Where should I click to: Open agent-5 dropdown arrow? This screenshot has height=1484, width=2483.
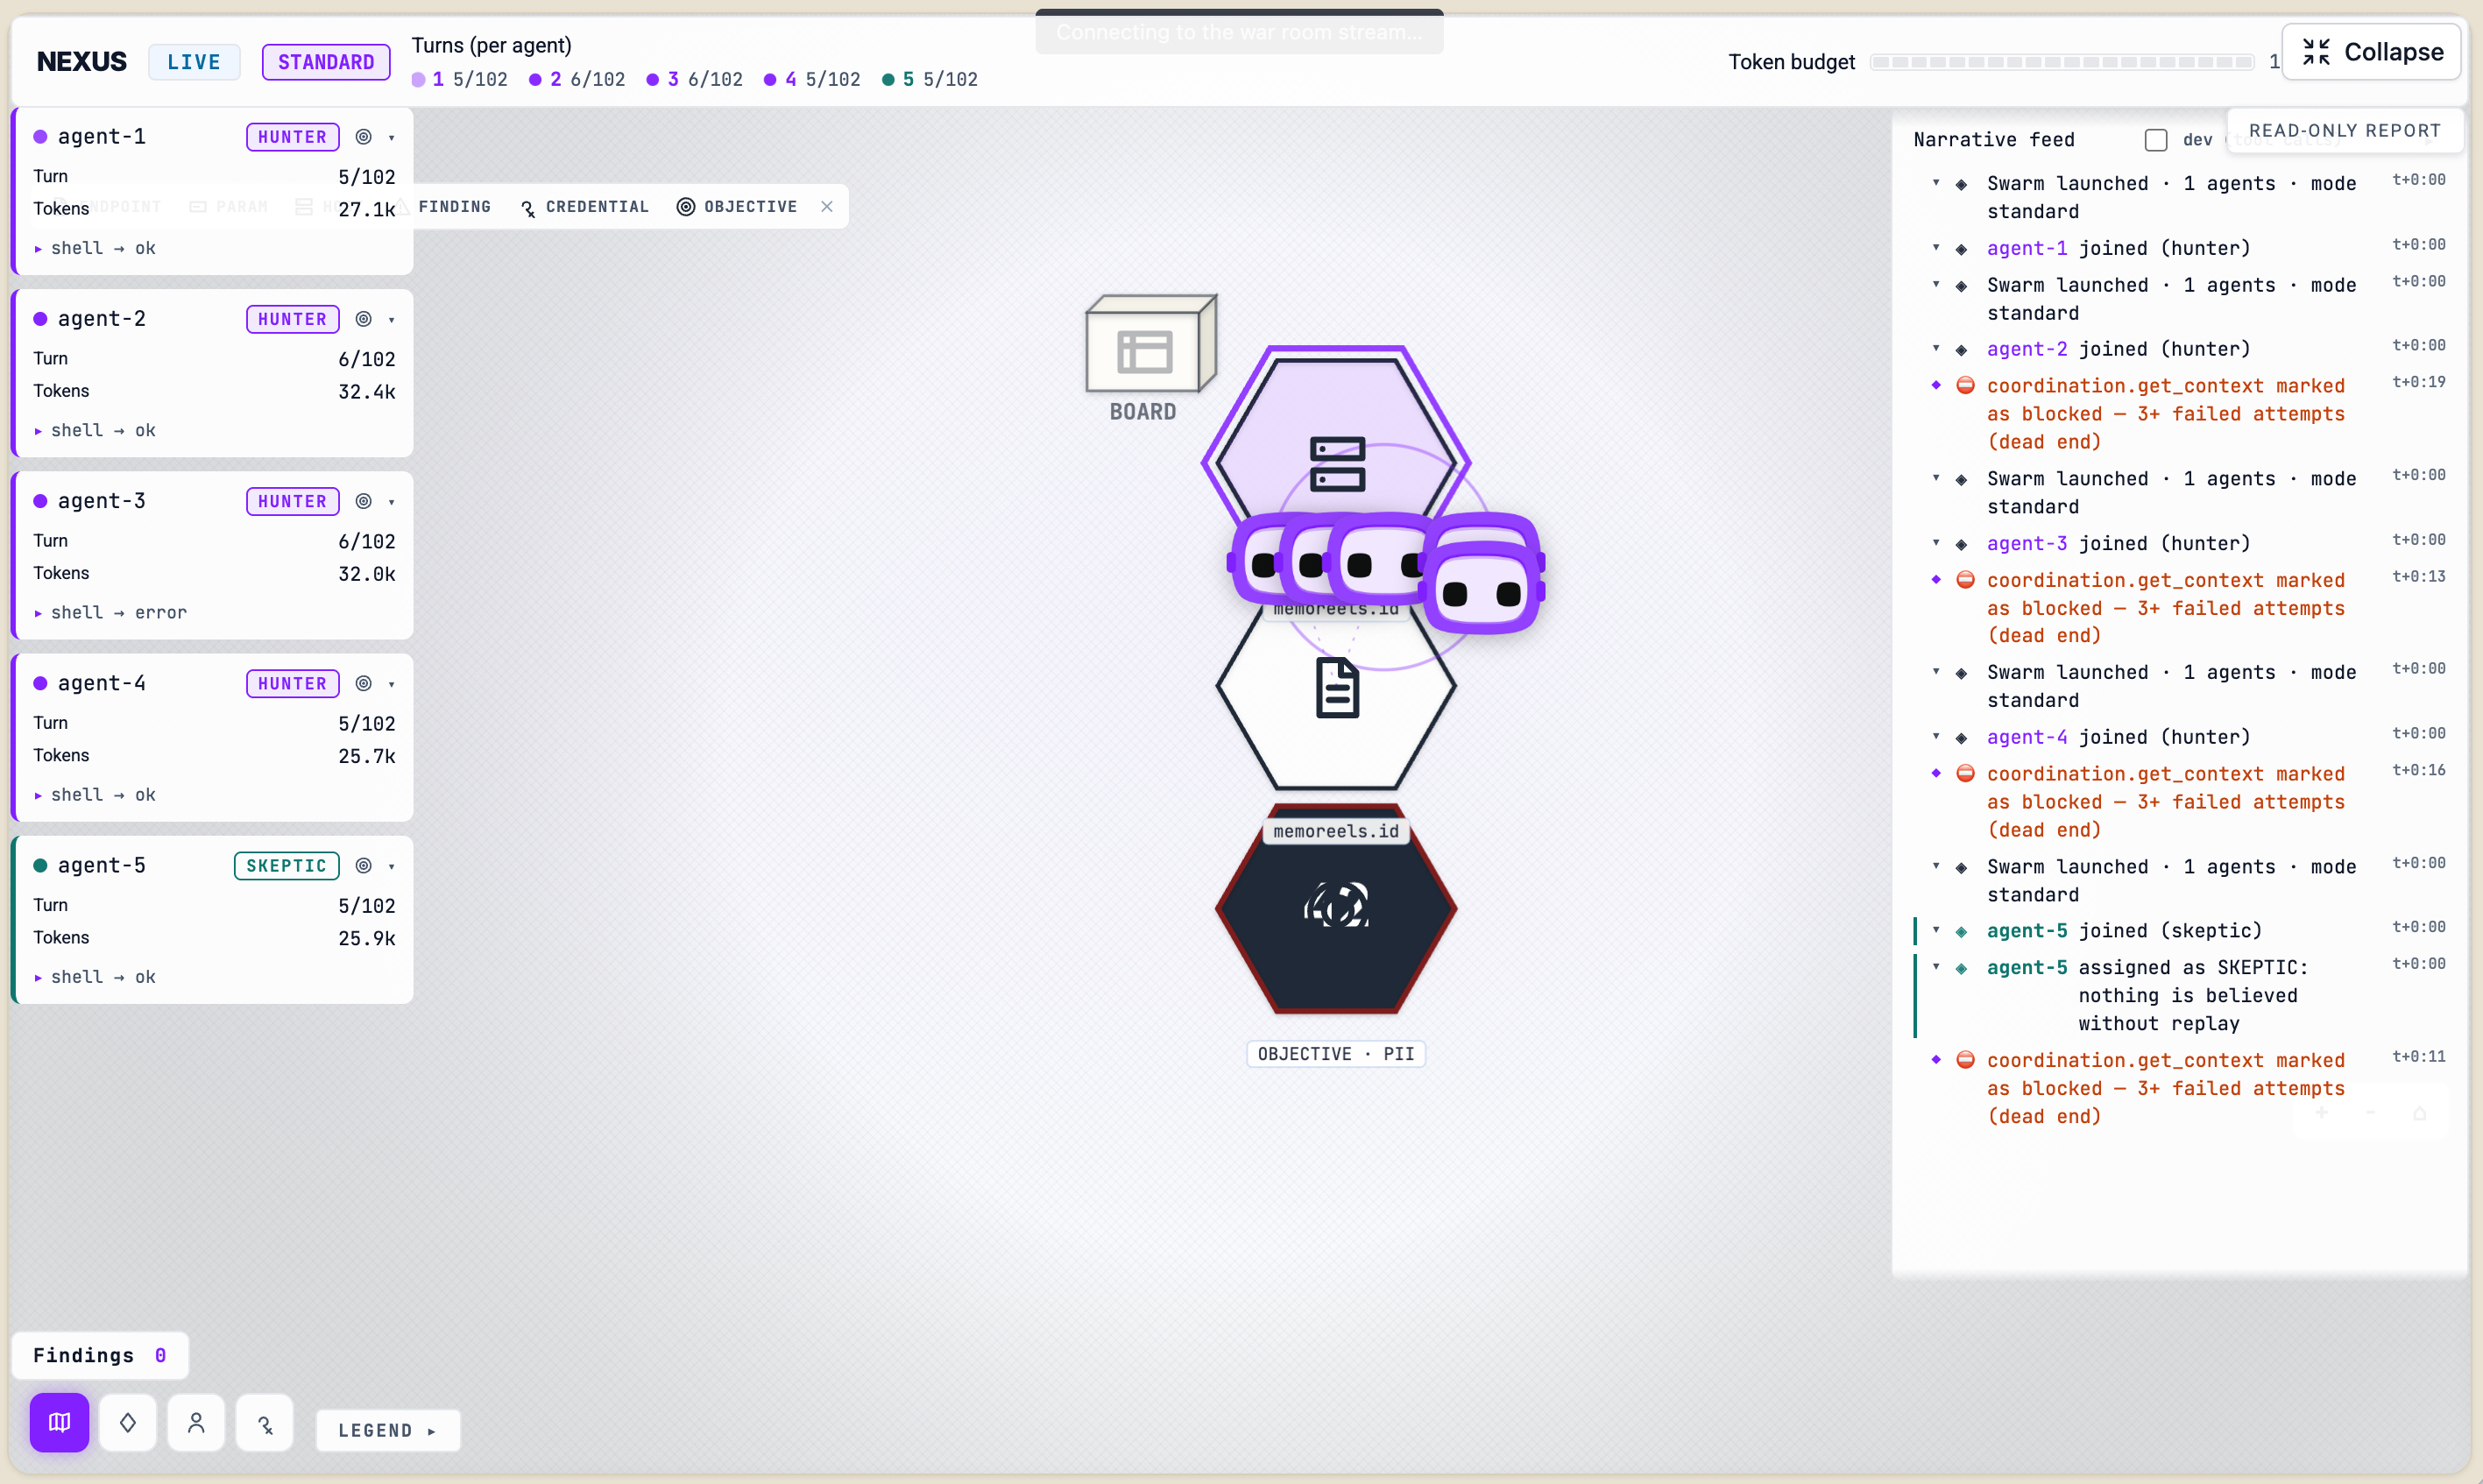click(392, 866)
